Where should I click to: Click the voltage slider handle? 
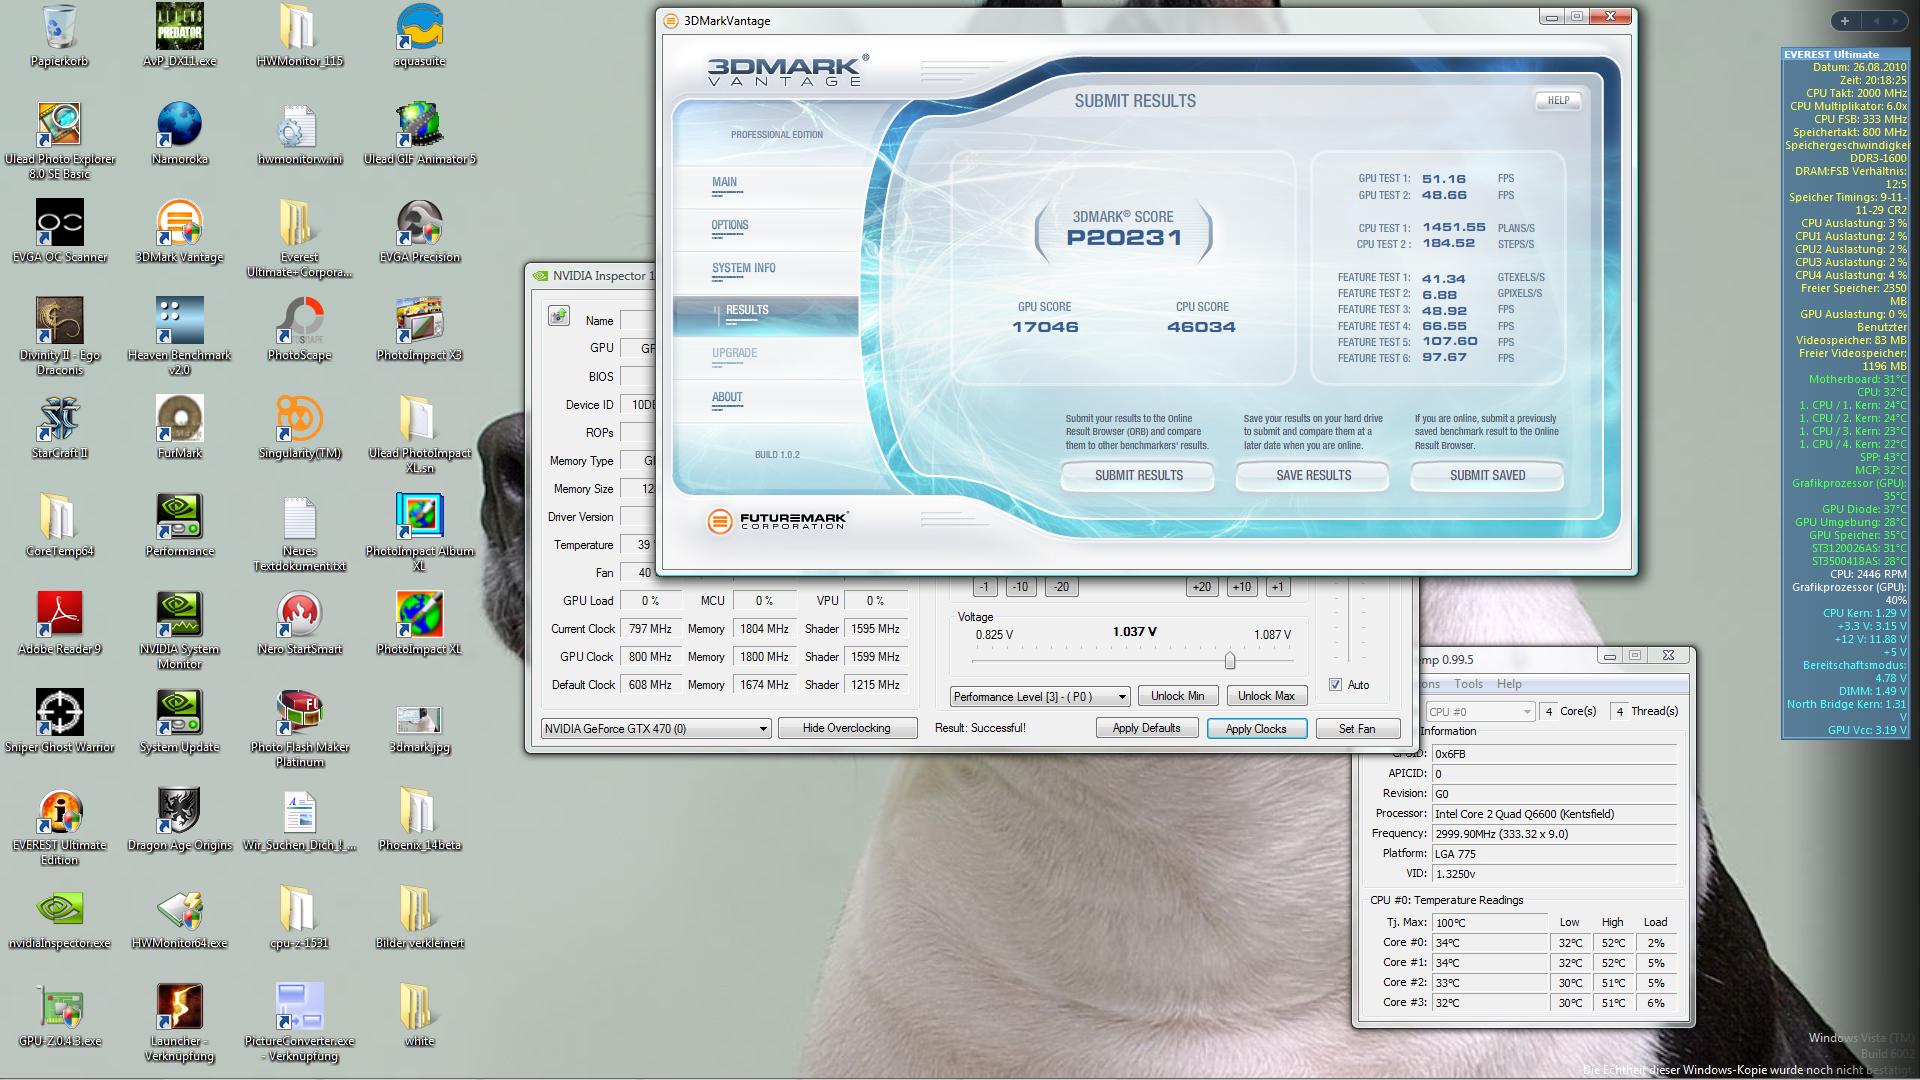[1230, 661]
